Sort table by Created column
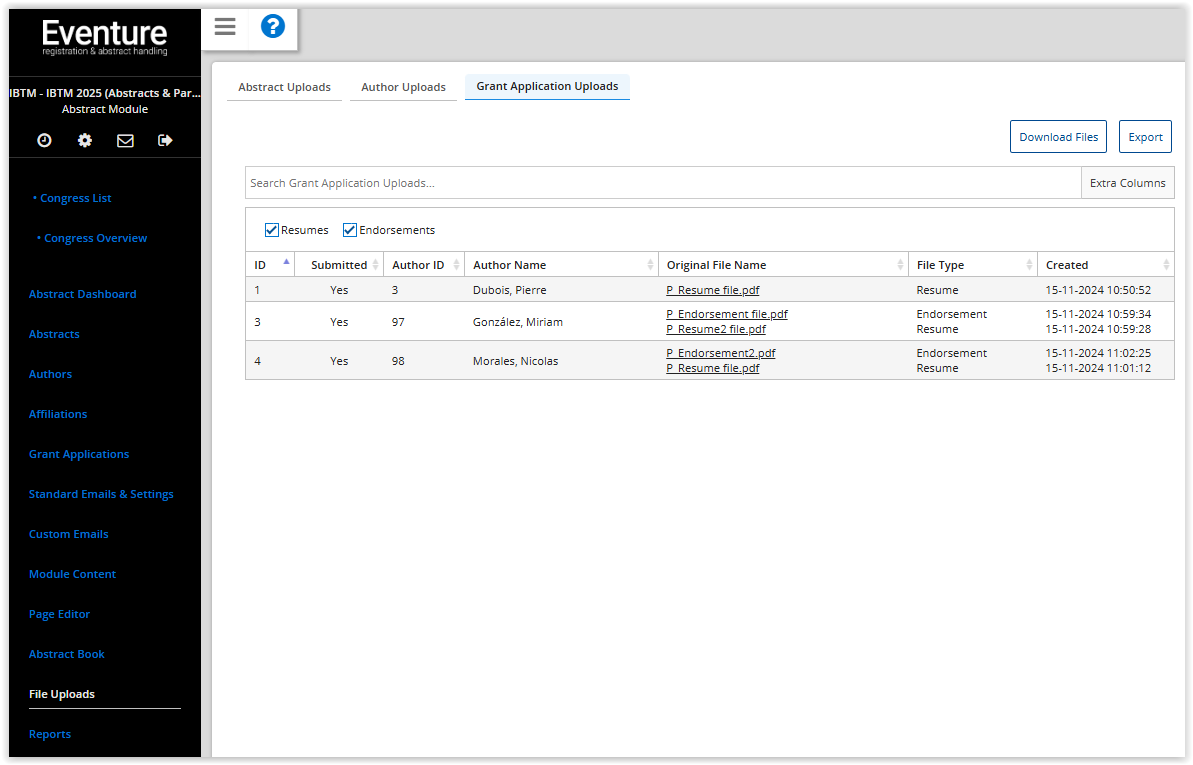1193x765 pixels. tap(1106, 265)
